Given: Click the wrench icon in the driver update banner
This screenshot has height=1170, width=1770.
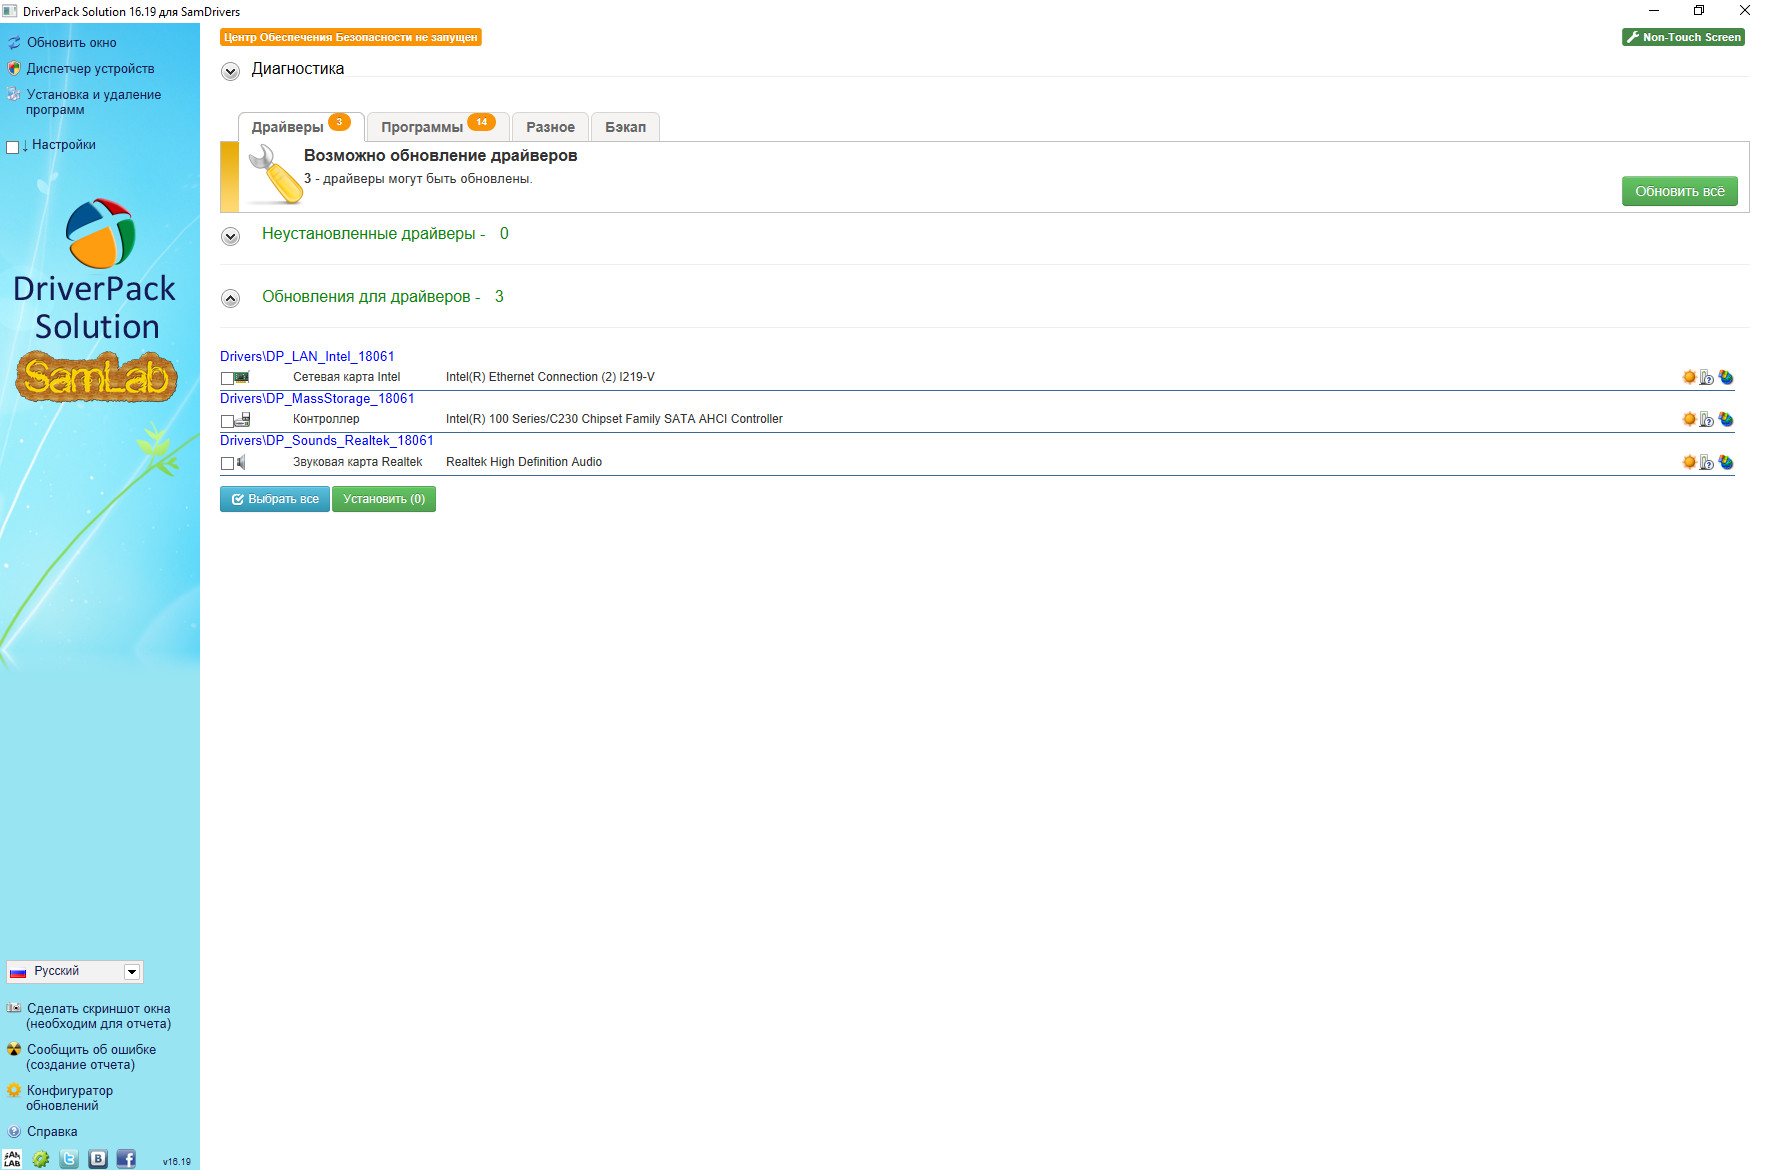Looking at the screenshot, I should [275, 175].
